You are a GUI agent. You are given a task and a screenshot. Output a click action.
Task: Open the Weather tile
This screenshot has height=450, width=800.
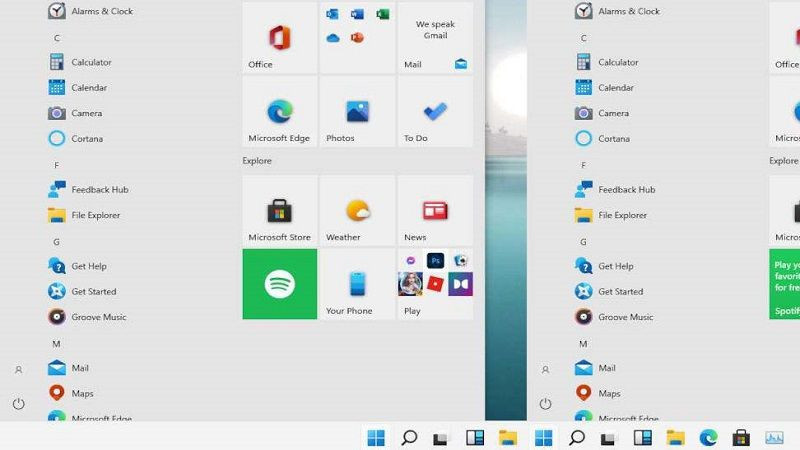357,211
